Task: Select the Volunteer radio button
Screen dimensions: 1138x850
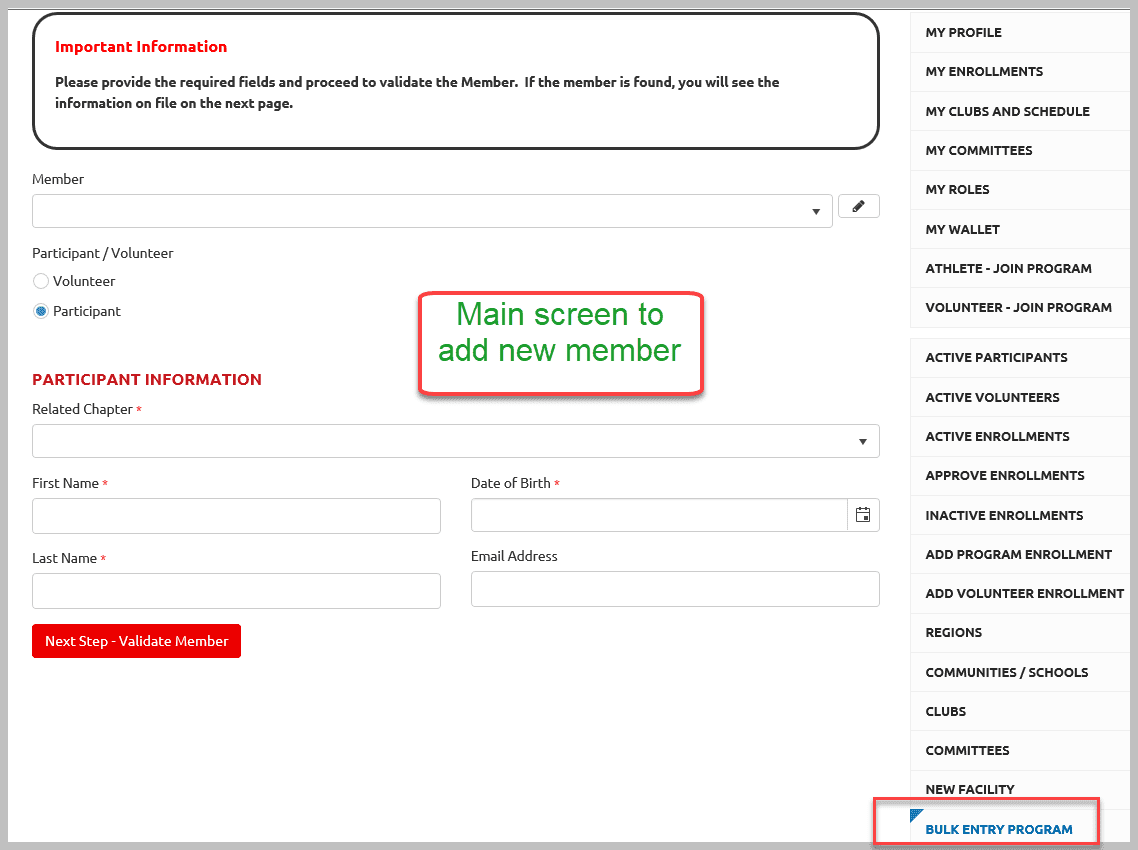Action: coord(41,281)
